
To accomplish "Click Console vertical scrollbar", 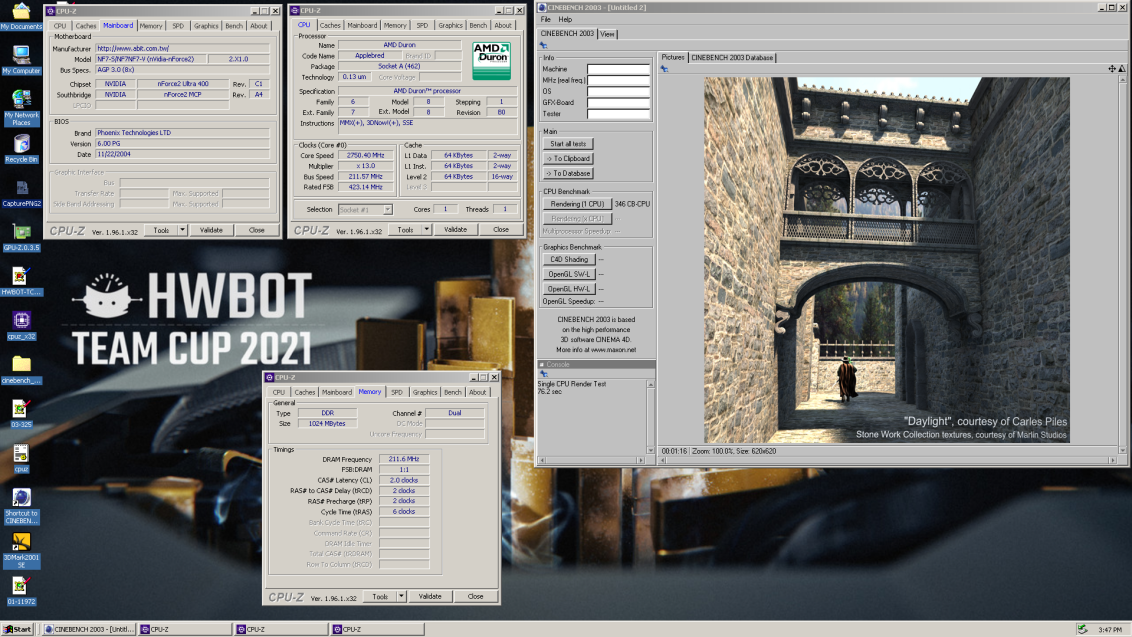I will click(x=650, y=417).
